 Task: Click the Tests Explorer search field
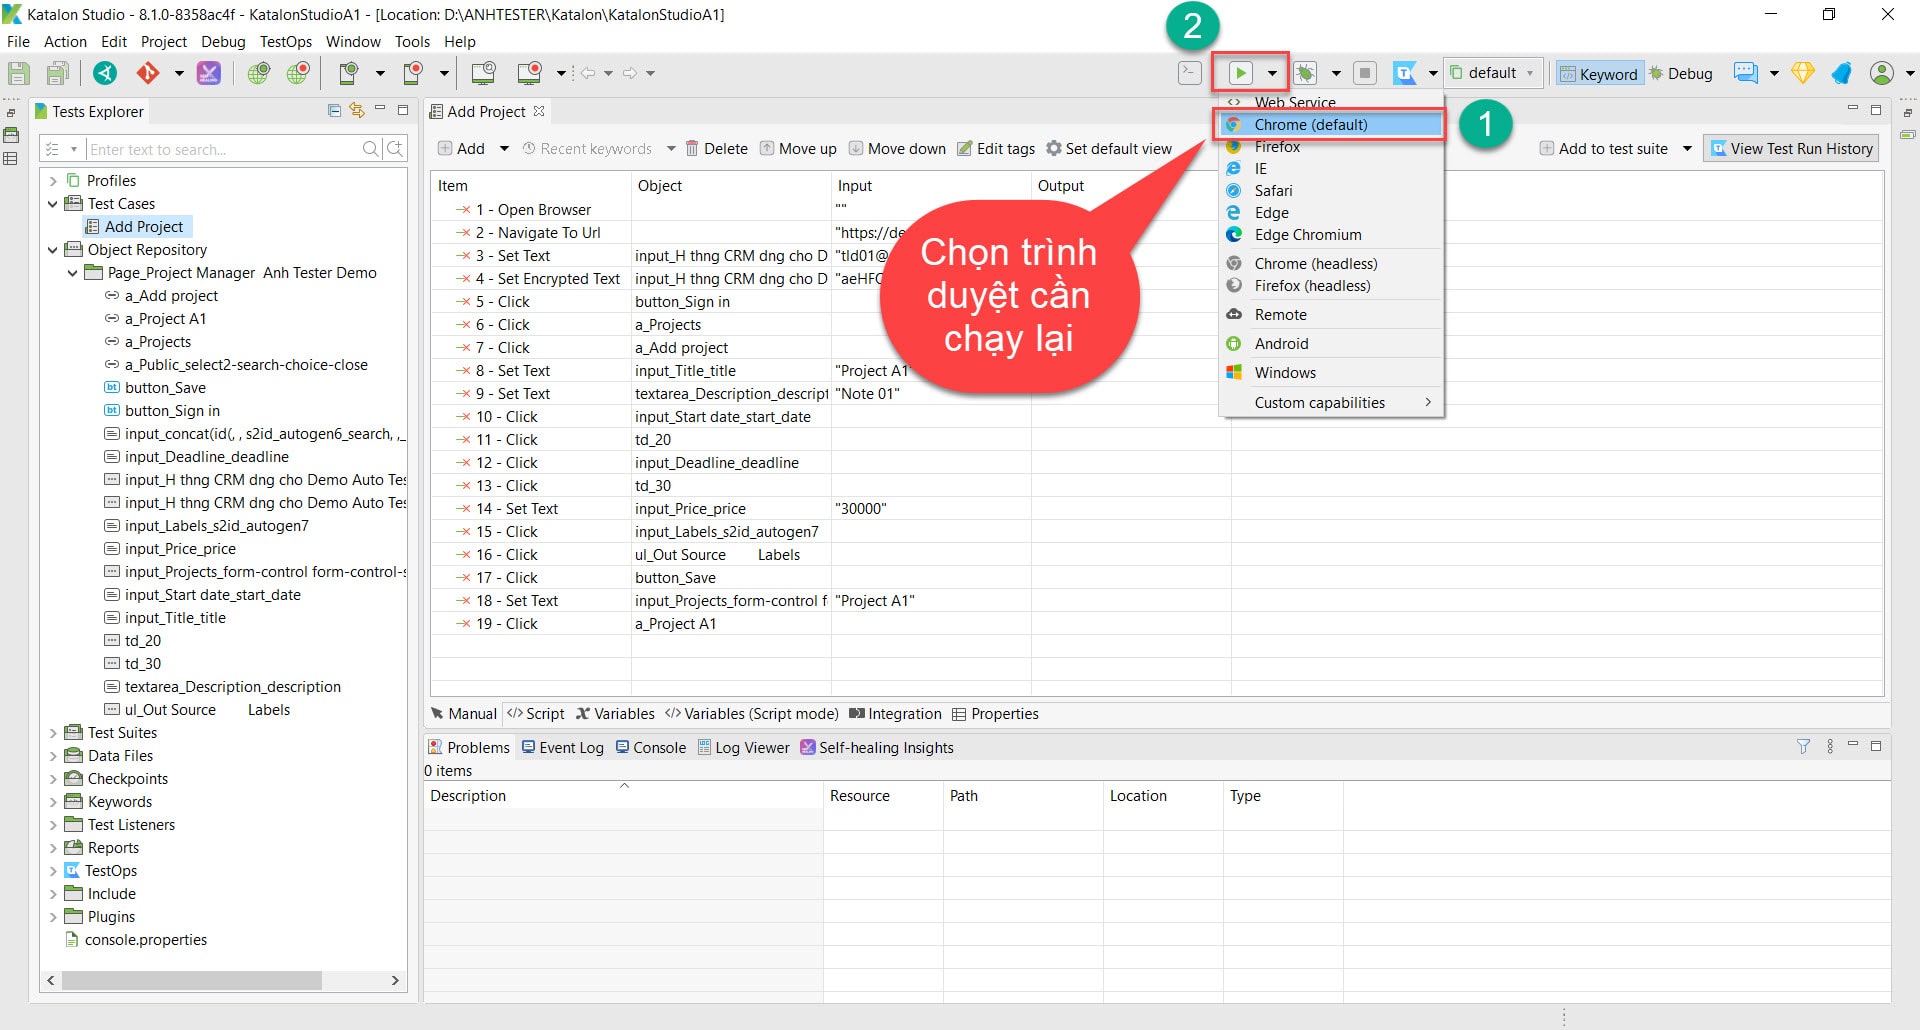[x=224, y=149]
